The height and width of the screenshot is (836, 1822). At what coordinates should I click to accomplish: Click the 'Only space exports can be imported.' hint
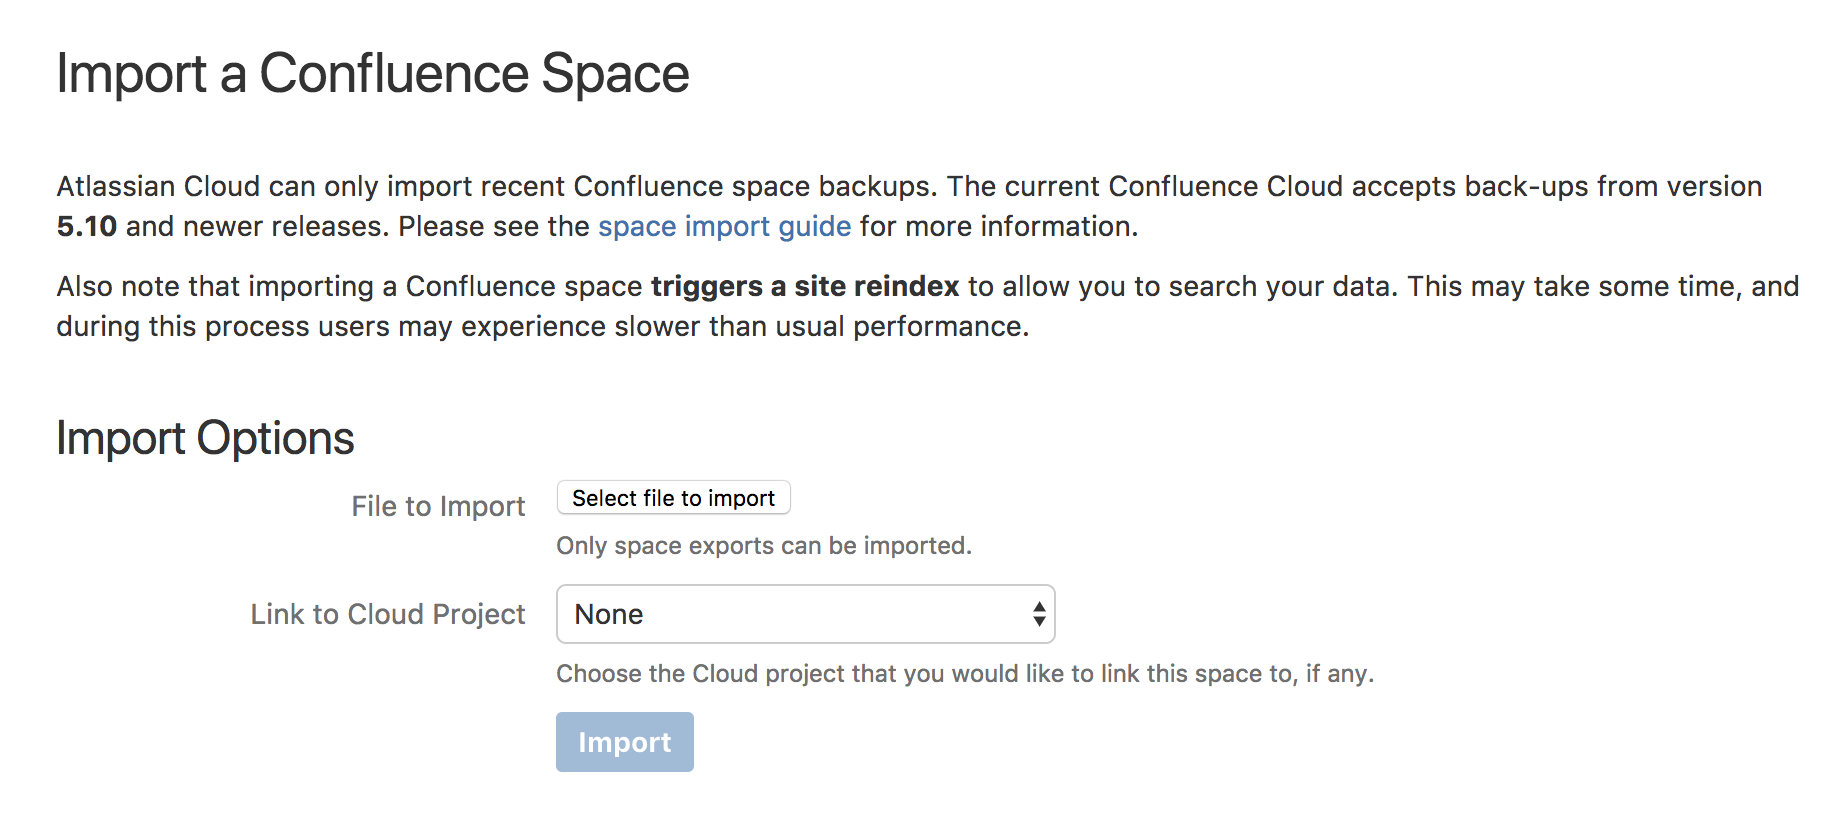[764, 546]
